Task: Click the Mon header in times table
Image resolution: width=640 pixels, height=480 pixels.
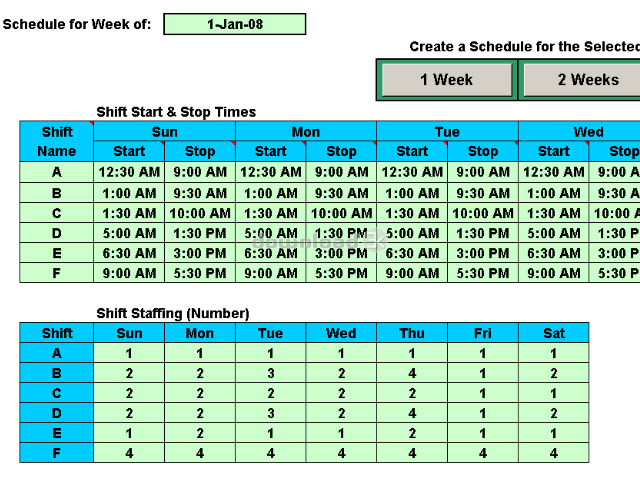Action: 306,131
